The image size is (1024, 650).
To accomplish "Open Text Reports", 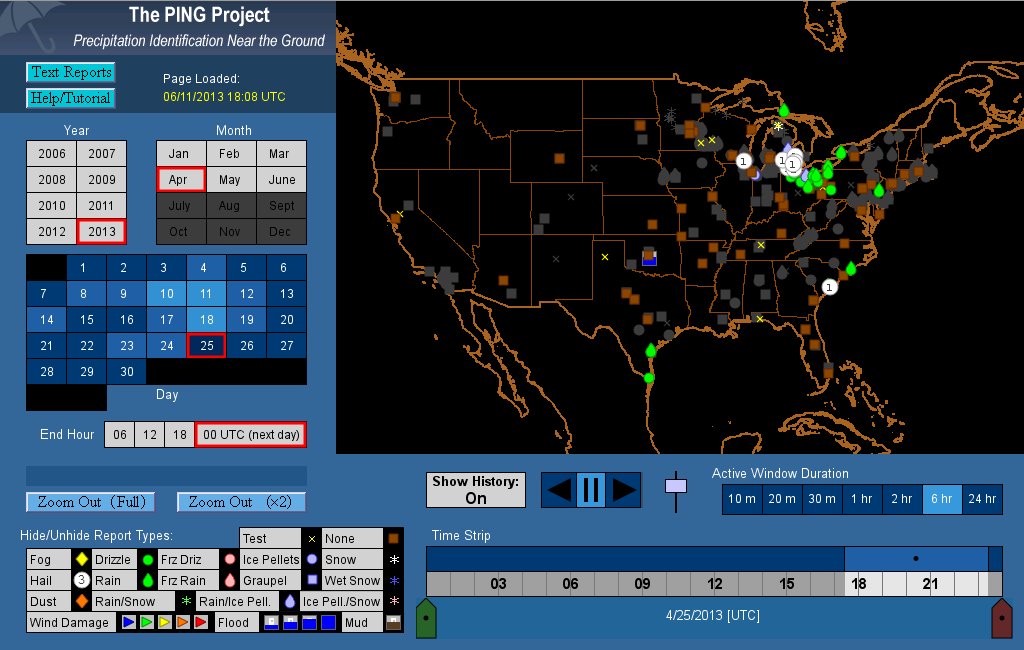I will pyautogui.click(x=70, y=72).
